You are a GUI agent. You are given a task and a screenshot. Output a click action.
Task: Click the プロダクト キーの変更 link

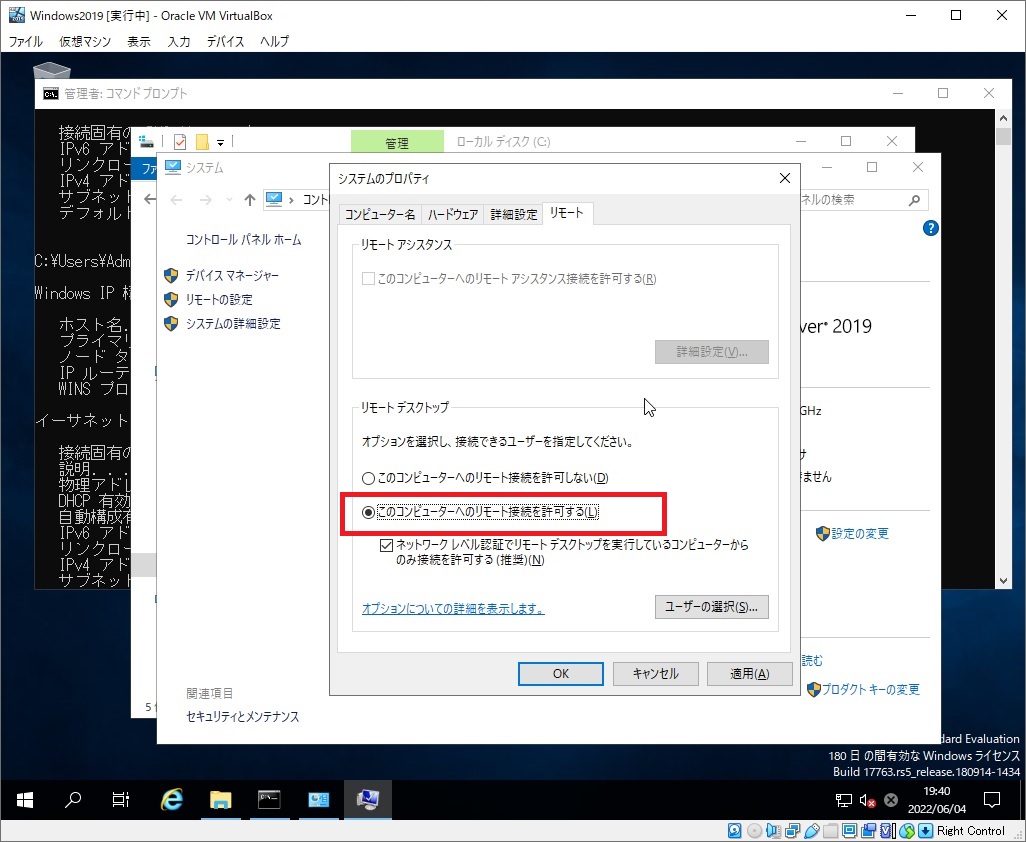[870, 690]
